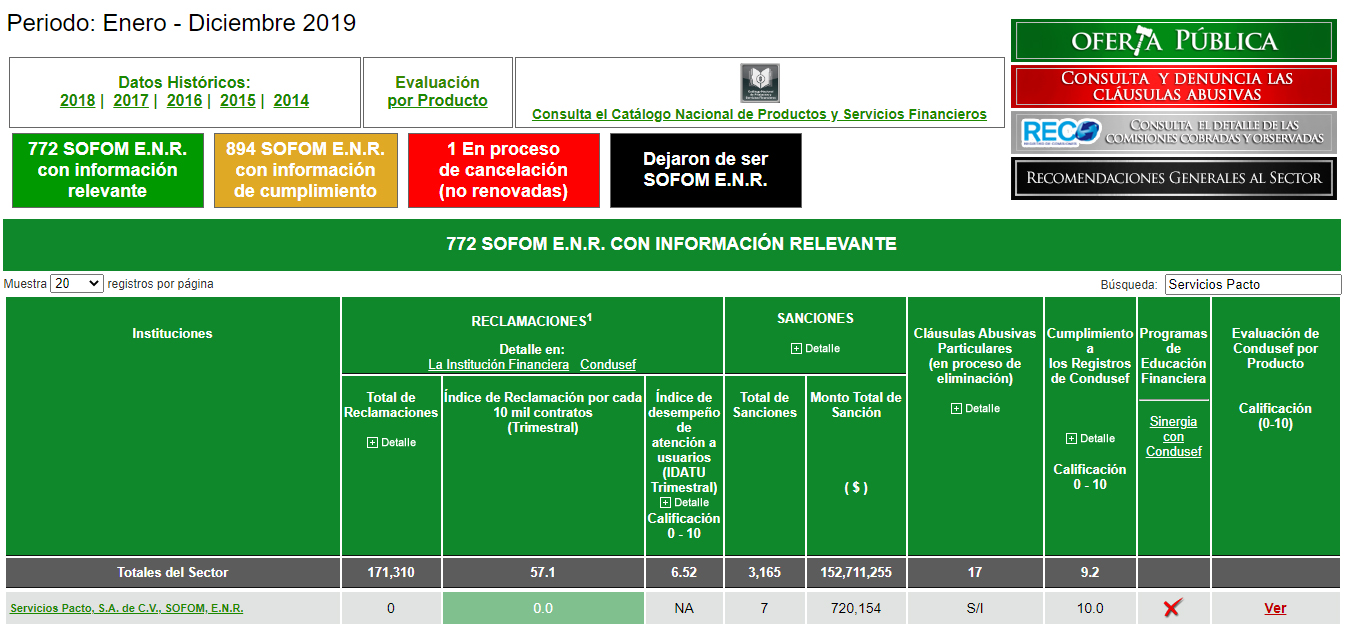Click sector cumplimiento score 9.2

pos(1090,573)
